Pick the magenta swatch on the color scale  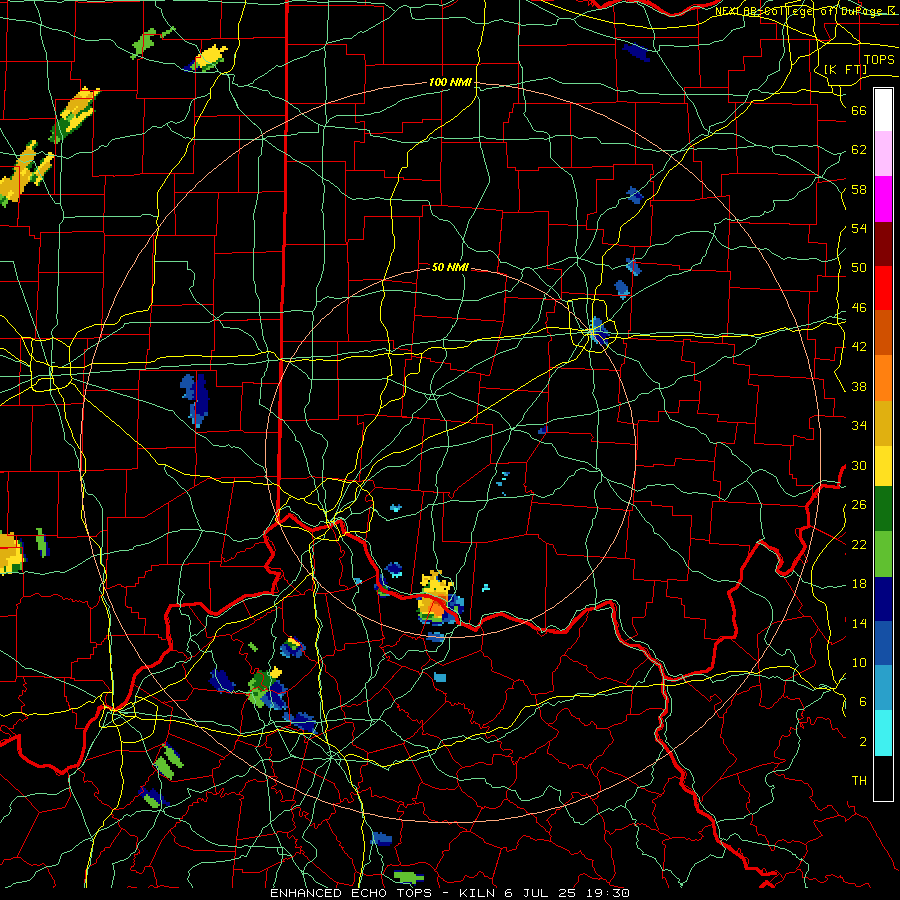tap(883, 199)
